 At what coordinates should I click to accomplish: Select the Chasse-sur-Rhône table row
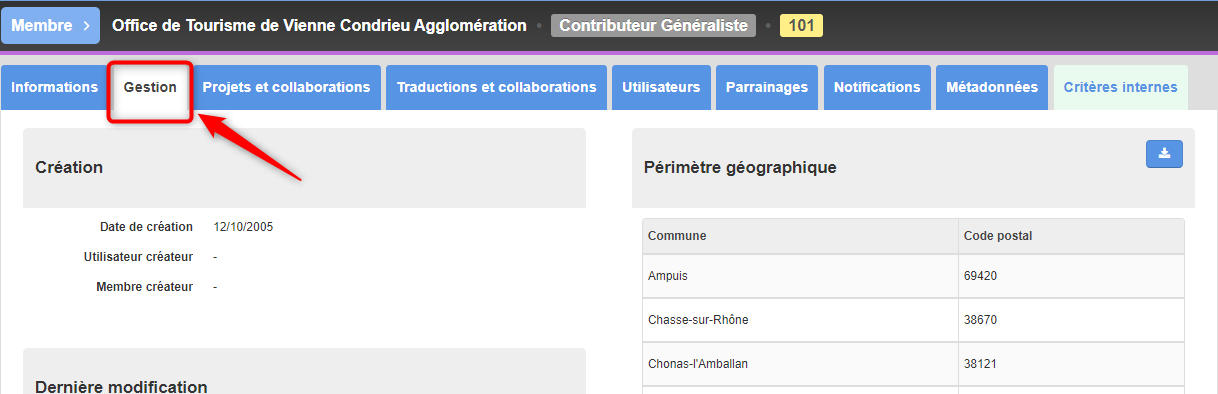tap(913, 320)
